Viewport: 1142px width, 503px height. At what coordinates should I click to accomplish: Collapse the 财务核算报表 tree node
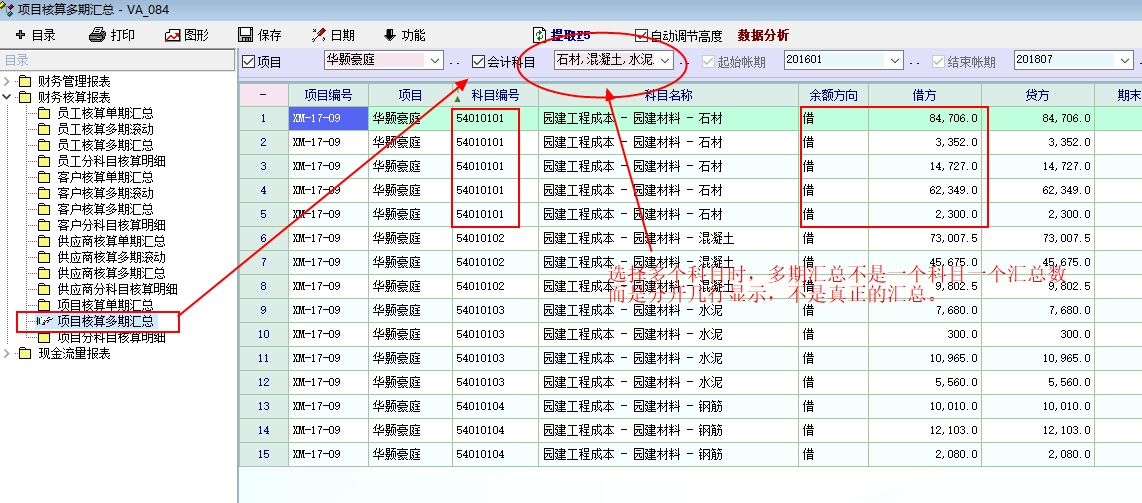point(9,97)
